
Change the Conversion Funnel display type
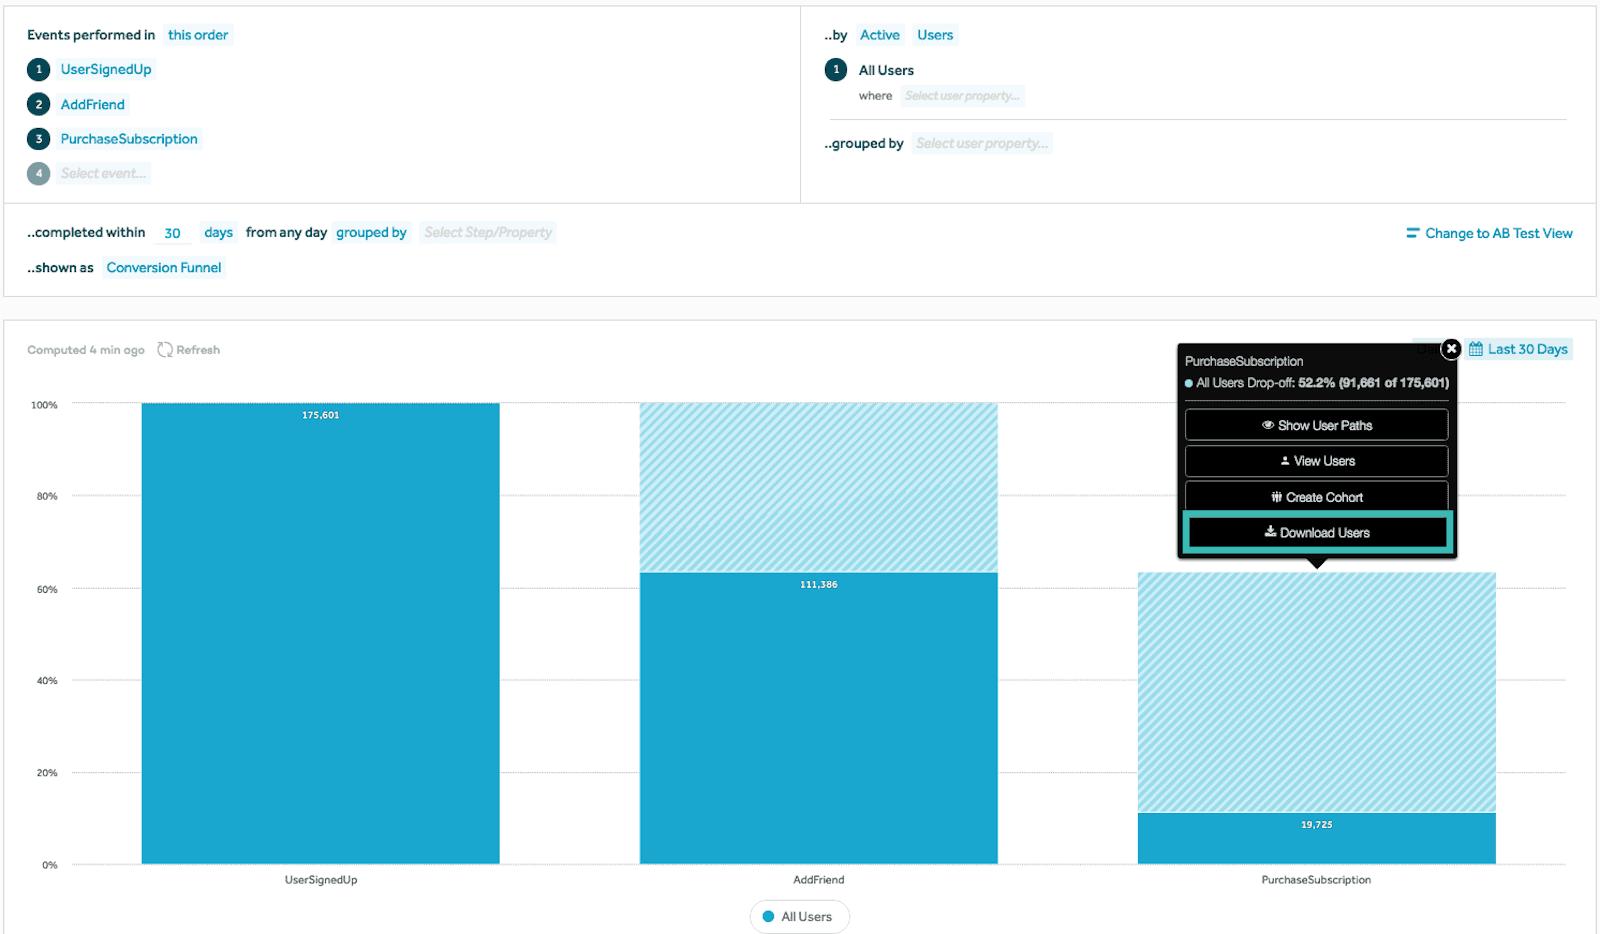click(x=164, y=268)
